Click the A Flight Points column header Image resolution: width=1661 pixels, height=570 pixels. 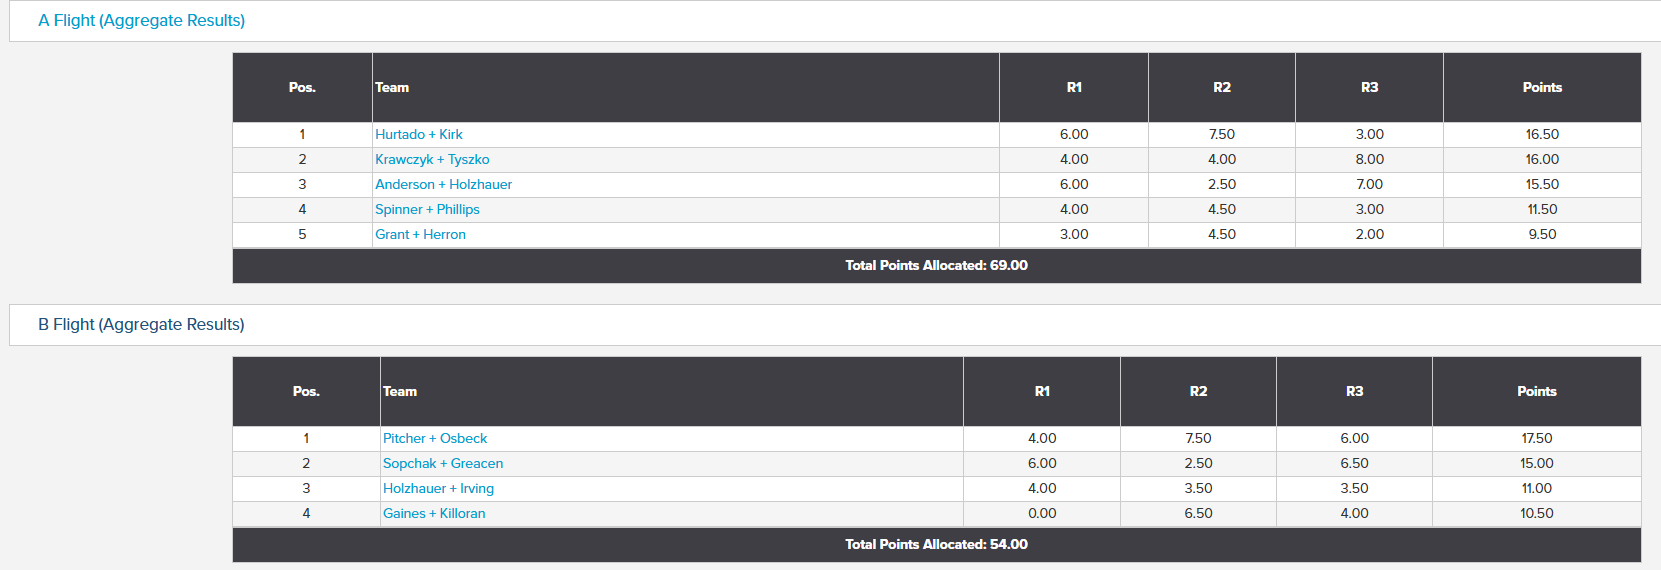coord(1542,87)
